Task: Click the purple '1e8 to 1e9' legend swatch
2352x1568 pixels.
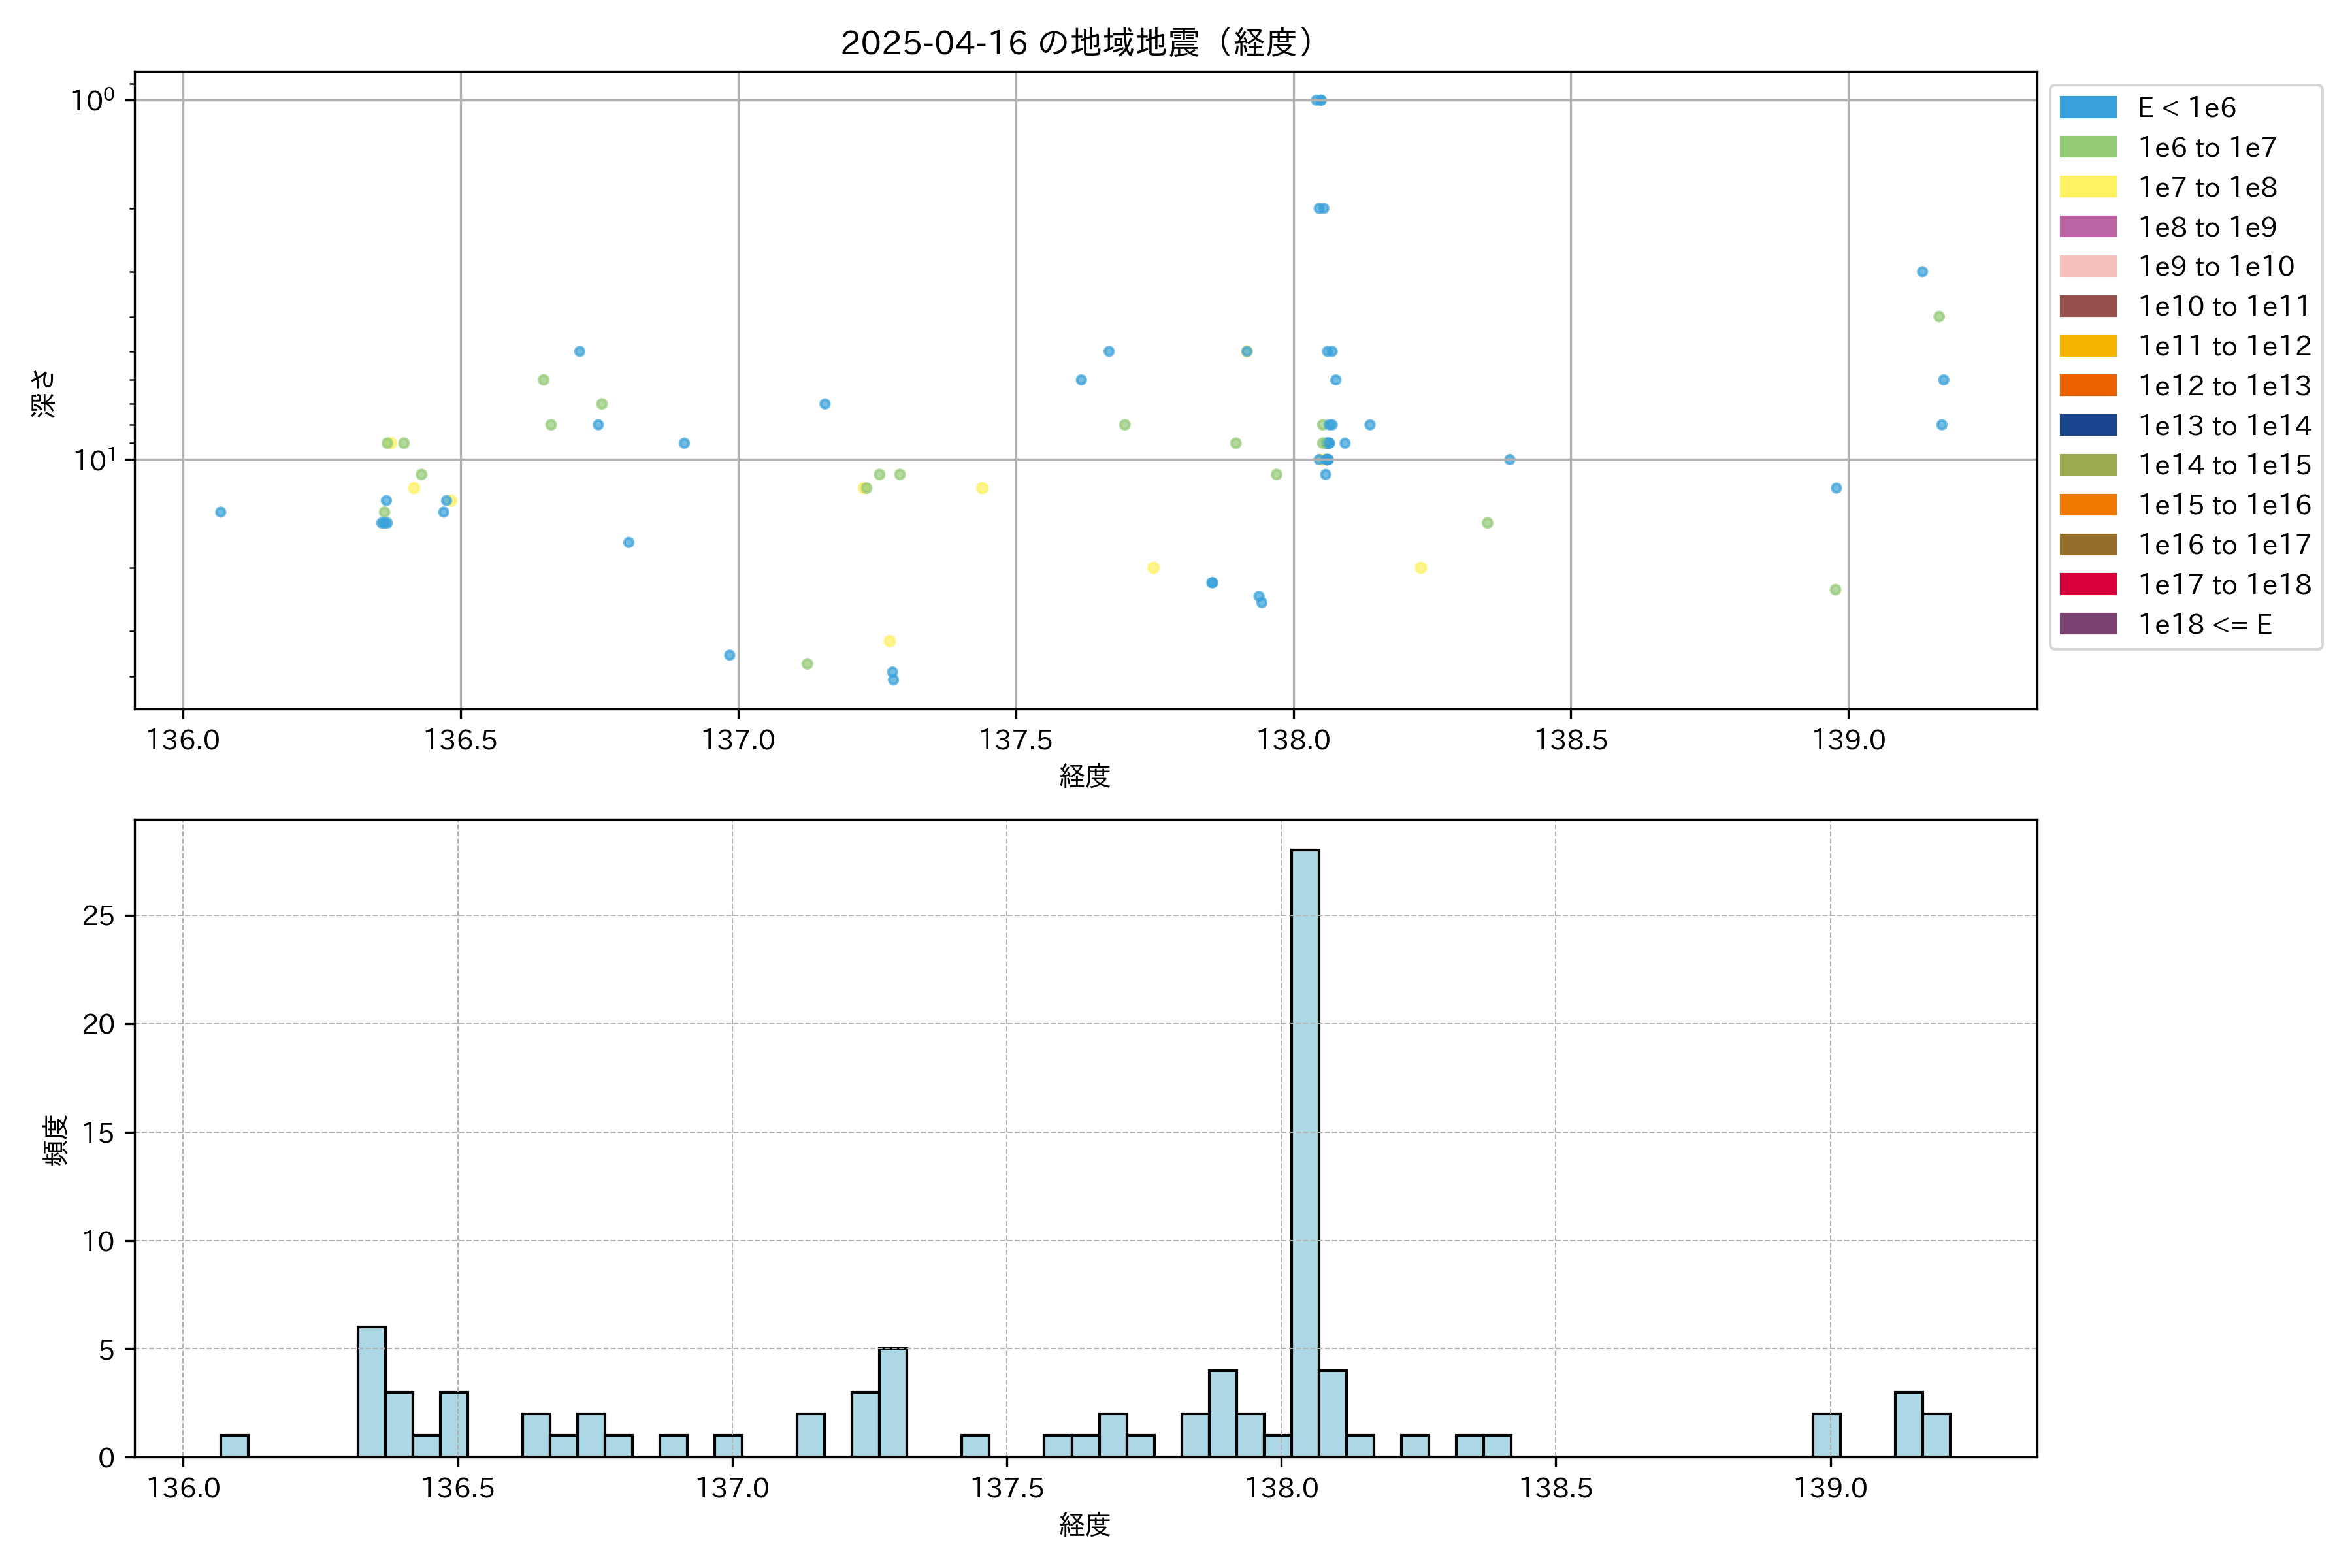Action: point(2087,227)
